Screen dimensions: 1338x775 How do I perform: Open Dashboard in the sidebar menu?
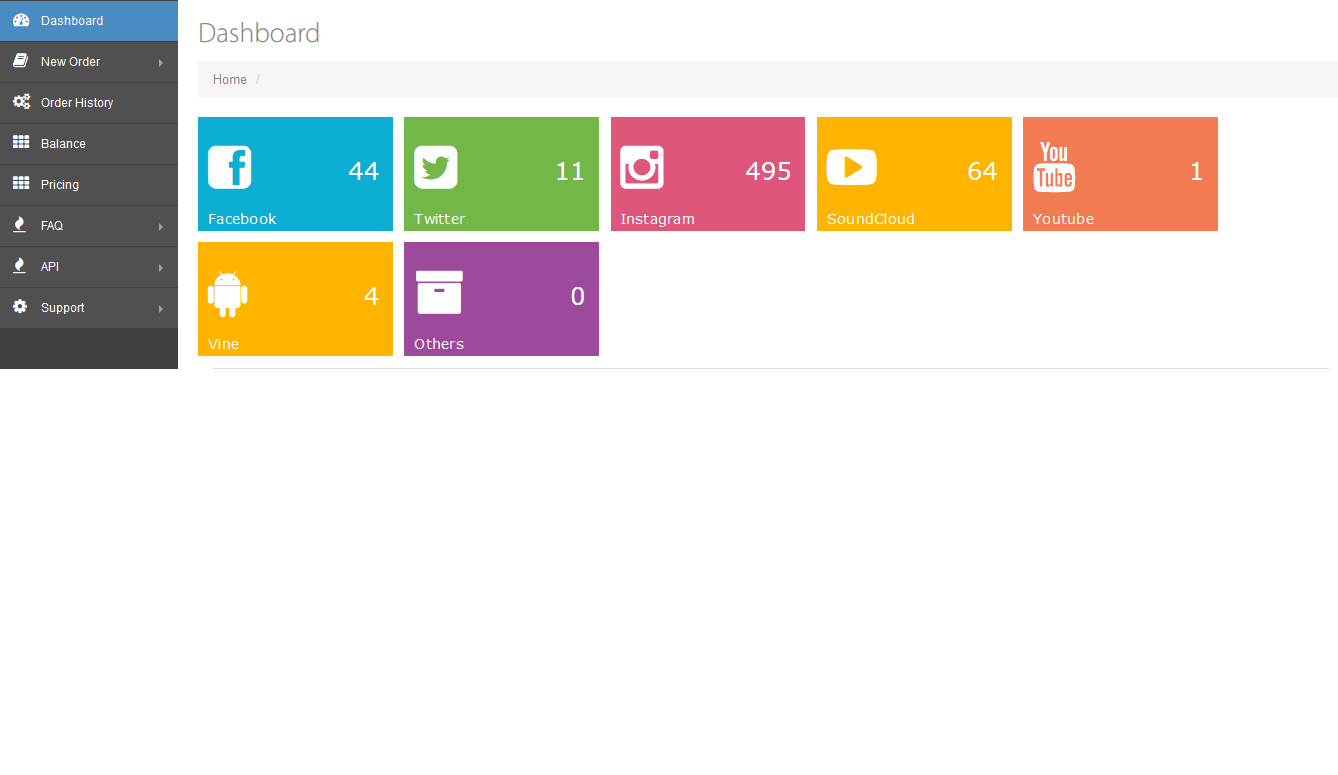(x=89, y=21)
